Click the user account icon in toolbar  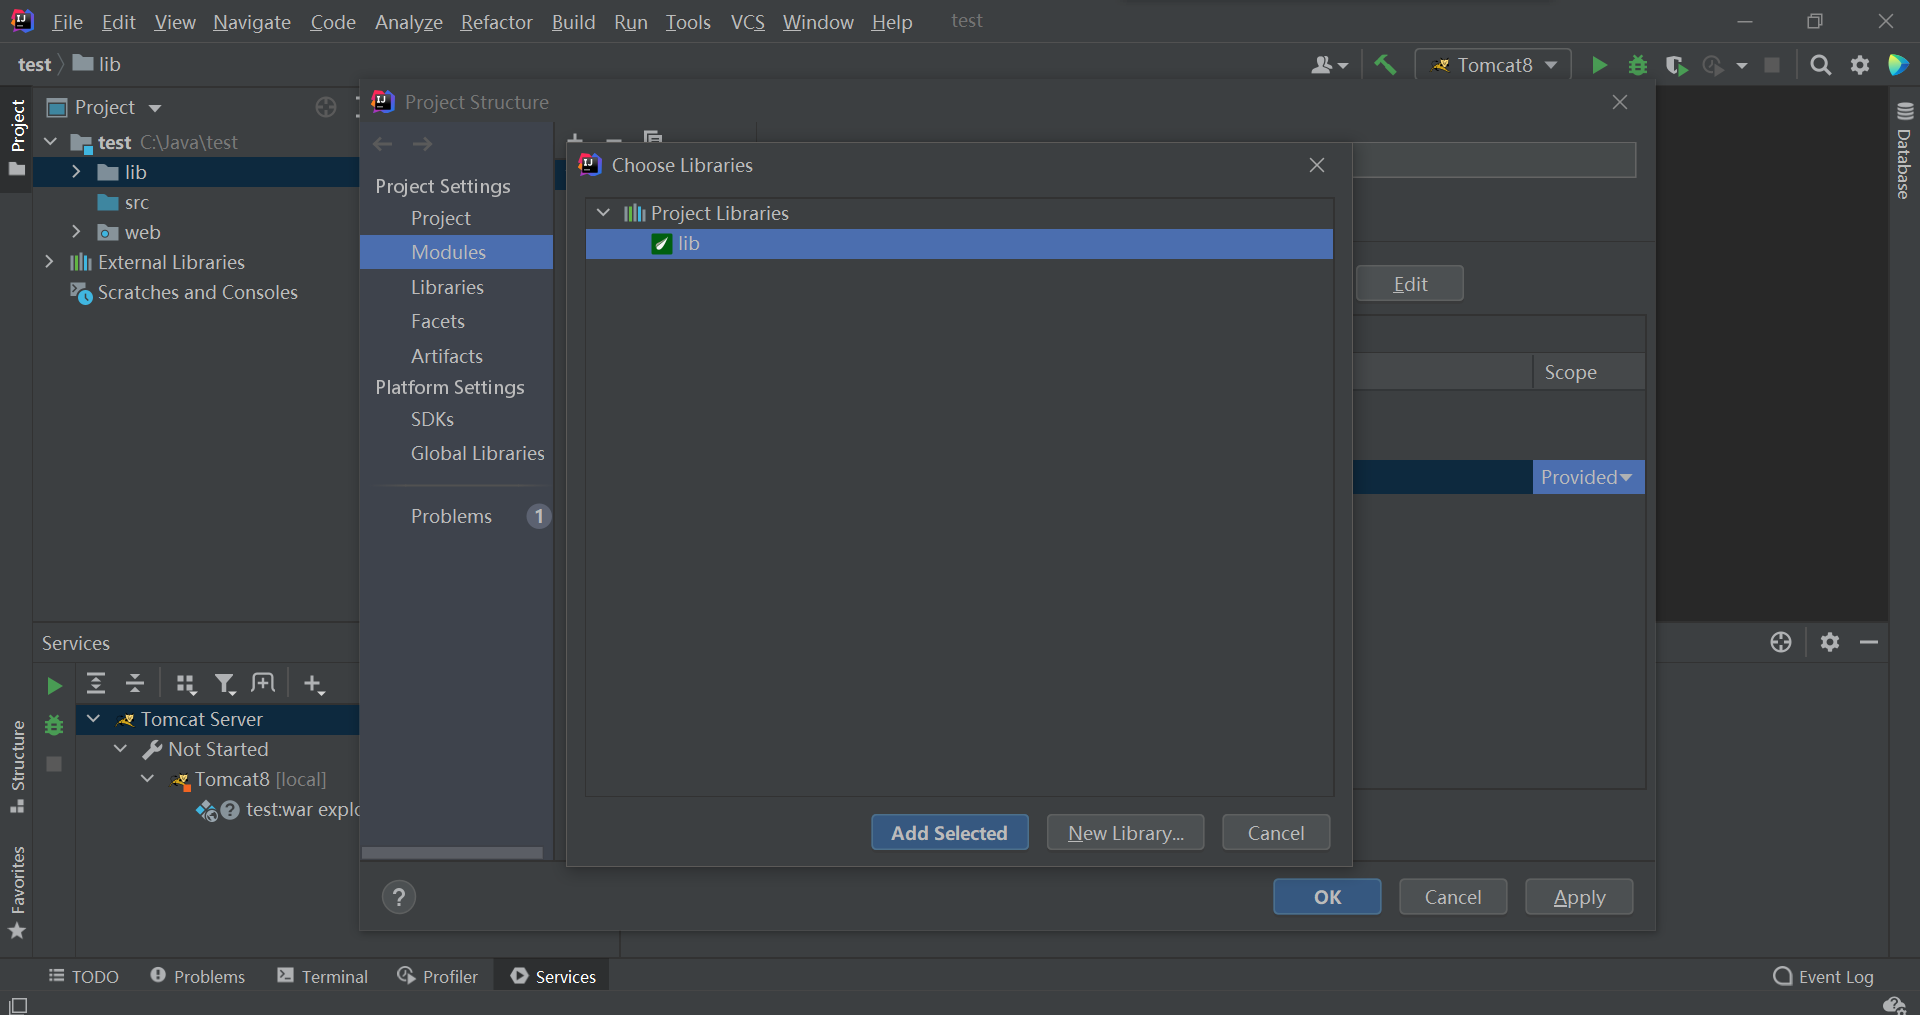[1329, 65]
